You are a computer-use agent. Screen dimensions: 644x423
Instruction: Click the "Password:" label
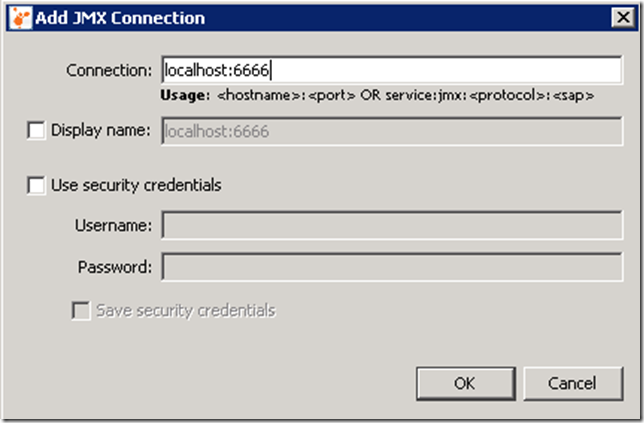pos(114,267)
